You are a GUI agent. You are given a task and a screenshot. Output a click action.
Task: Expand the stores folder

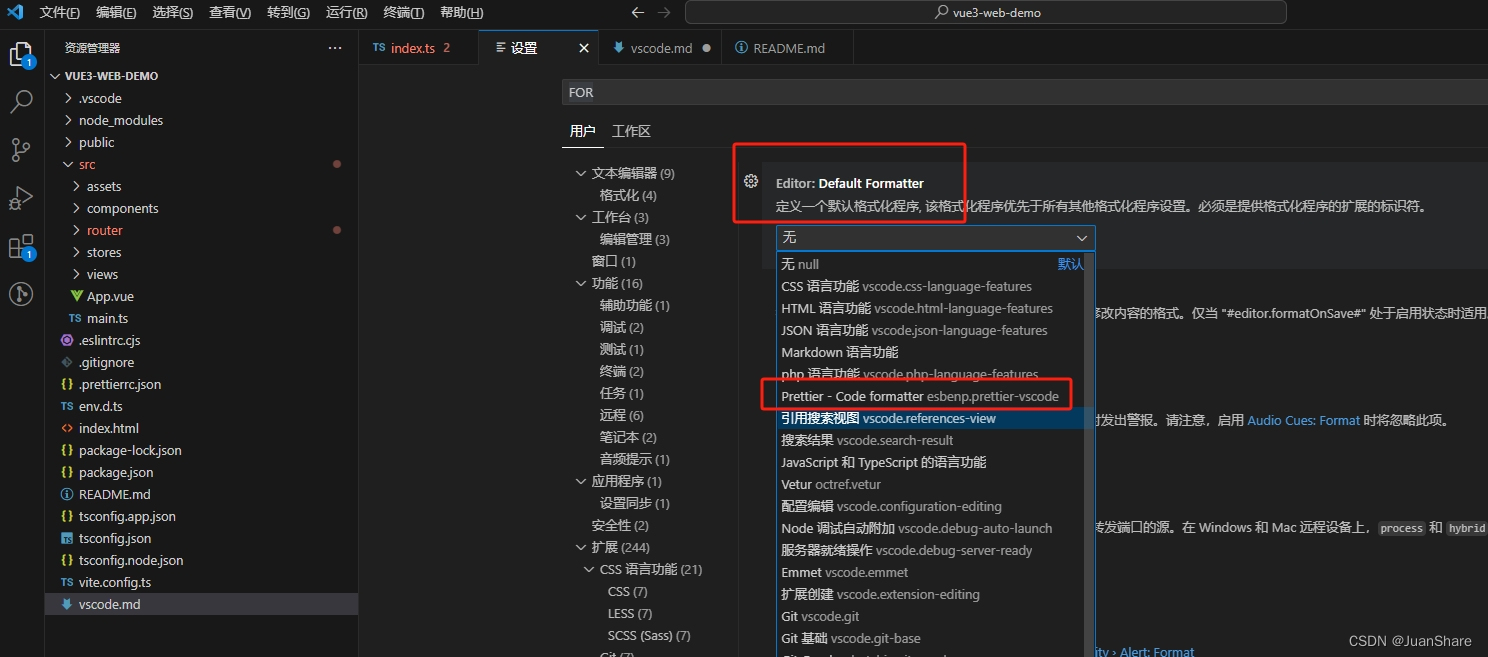(x=104, y=252)
